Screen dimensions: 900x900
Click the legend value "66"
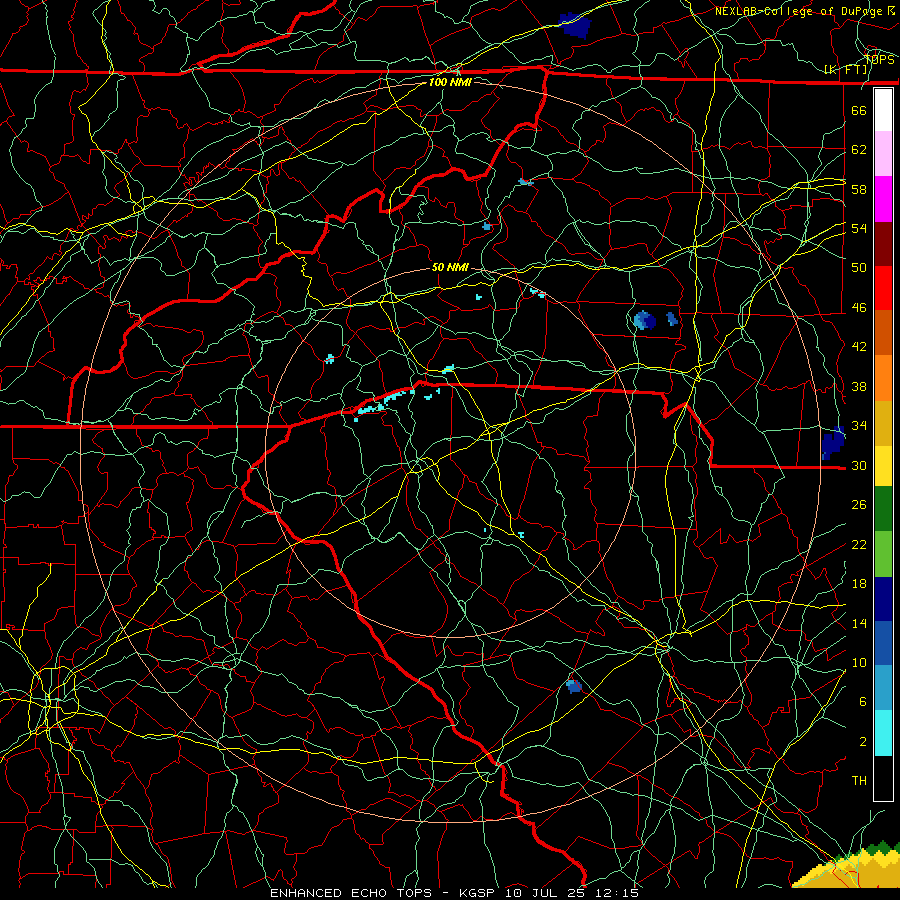coord(859,110)
